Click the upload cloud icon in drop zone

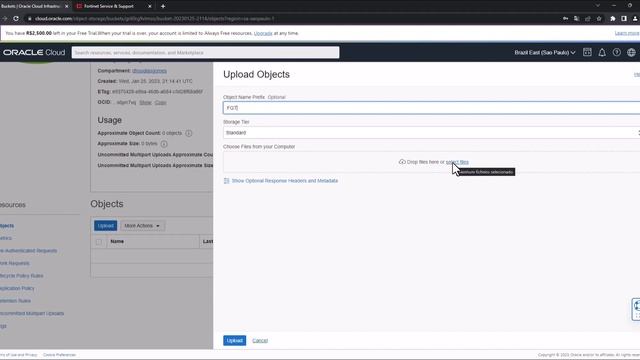[402, 162]
